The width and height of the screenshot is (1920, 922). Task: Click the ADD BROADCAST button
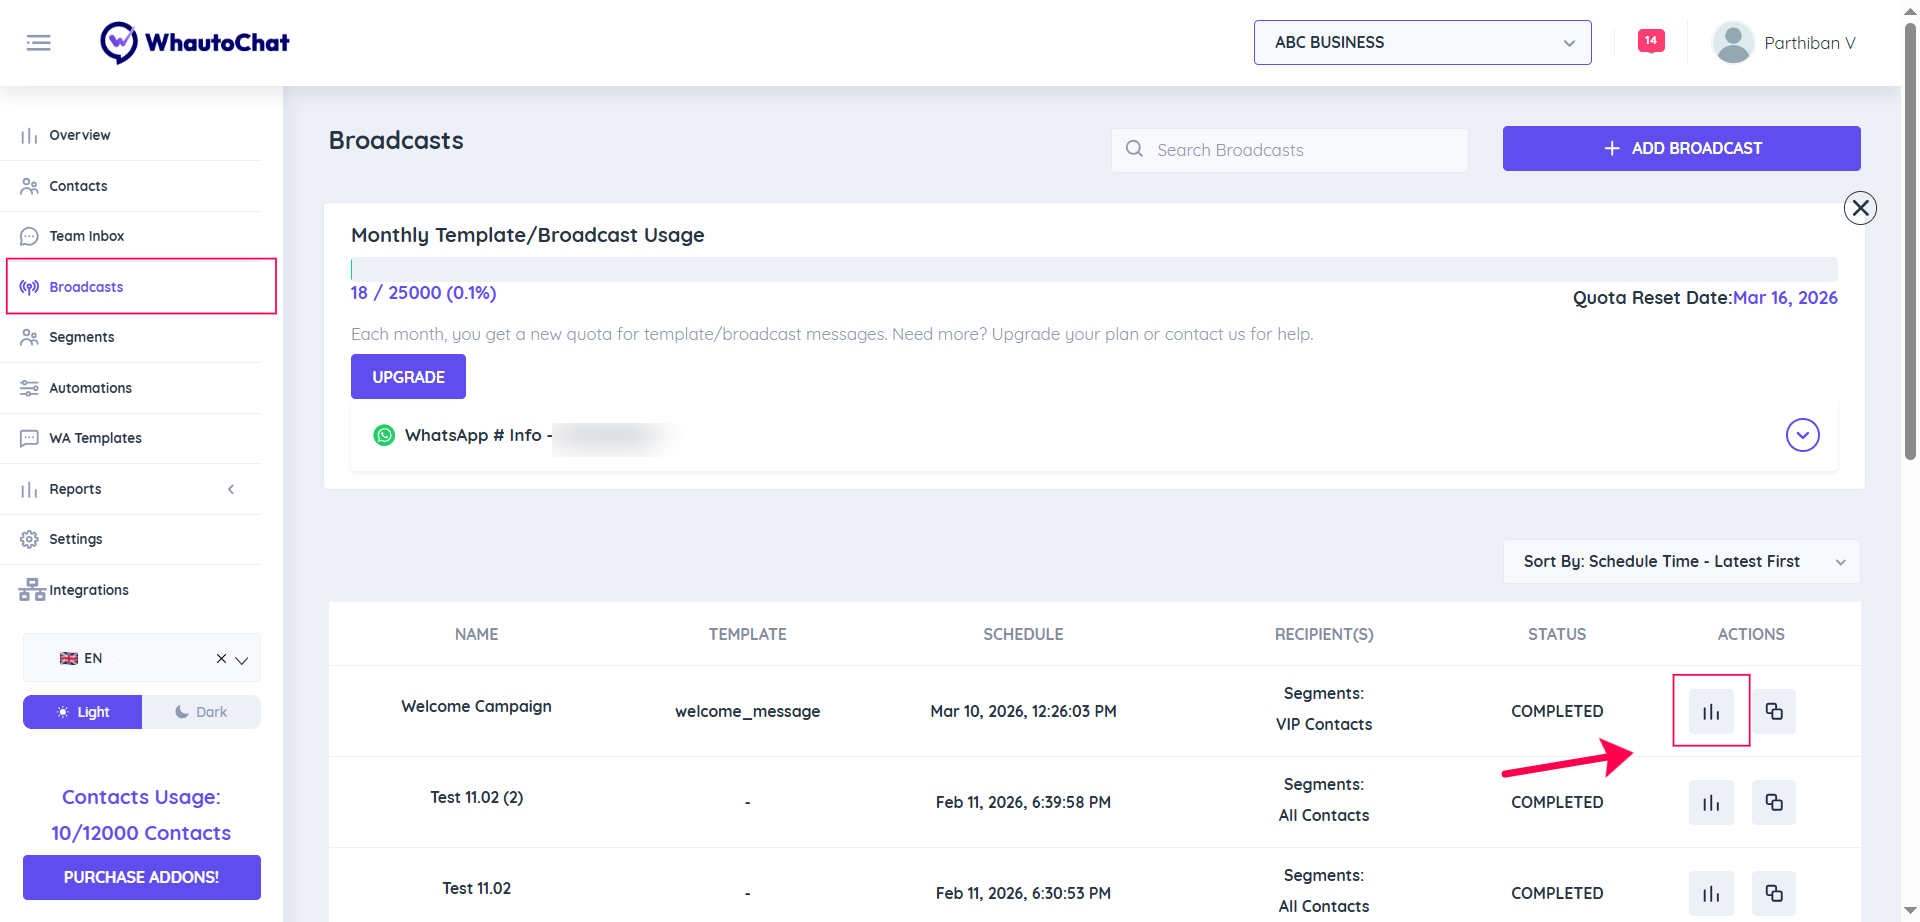tap(1681, 148)
